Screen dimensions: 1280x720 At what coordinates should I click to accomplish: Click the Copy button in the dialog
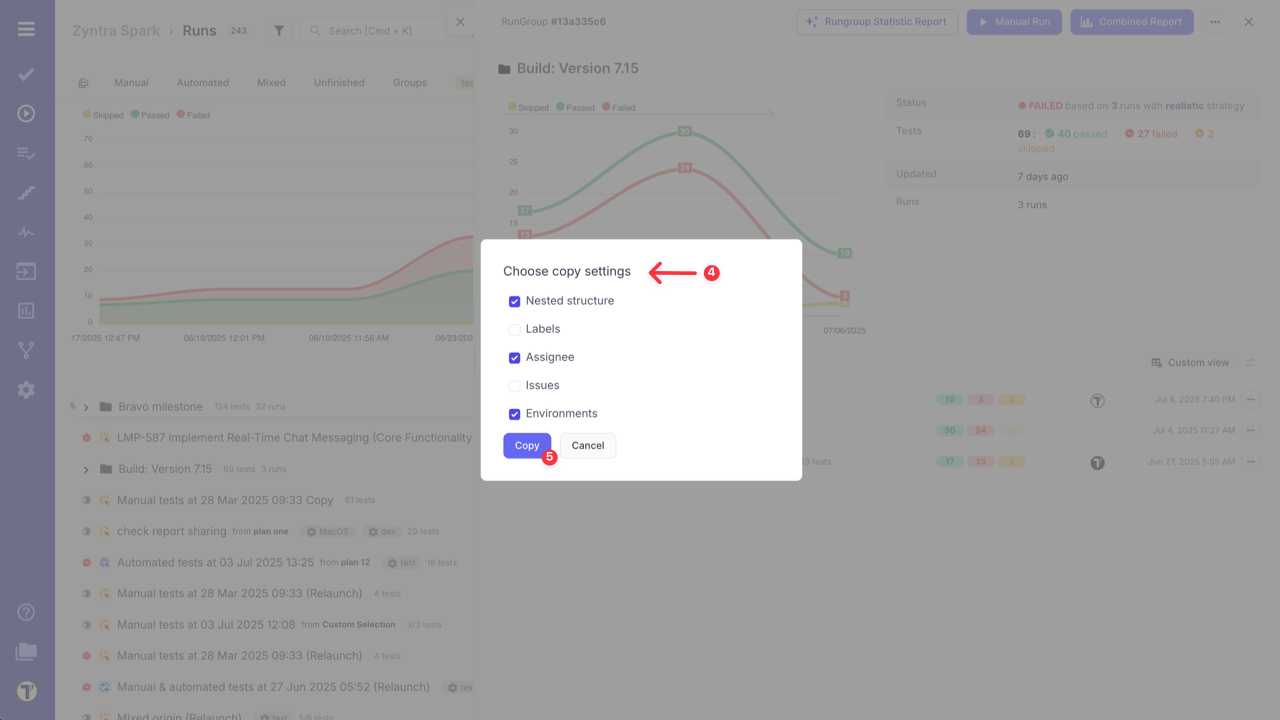pyautogui.click(x=527, y=445)
